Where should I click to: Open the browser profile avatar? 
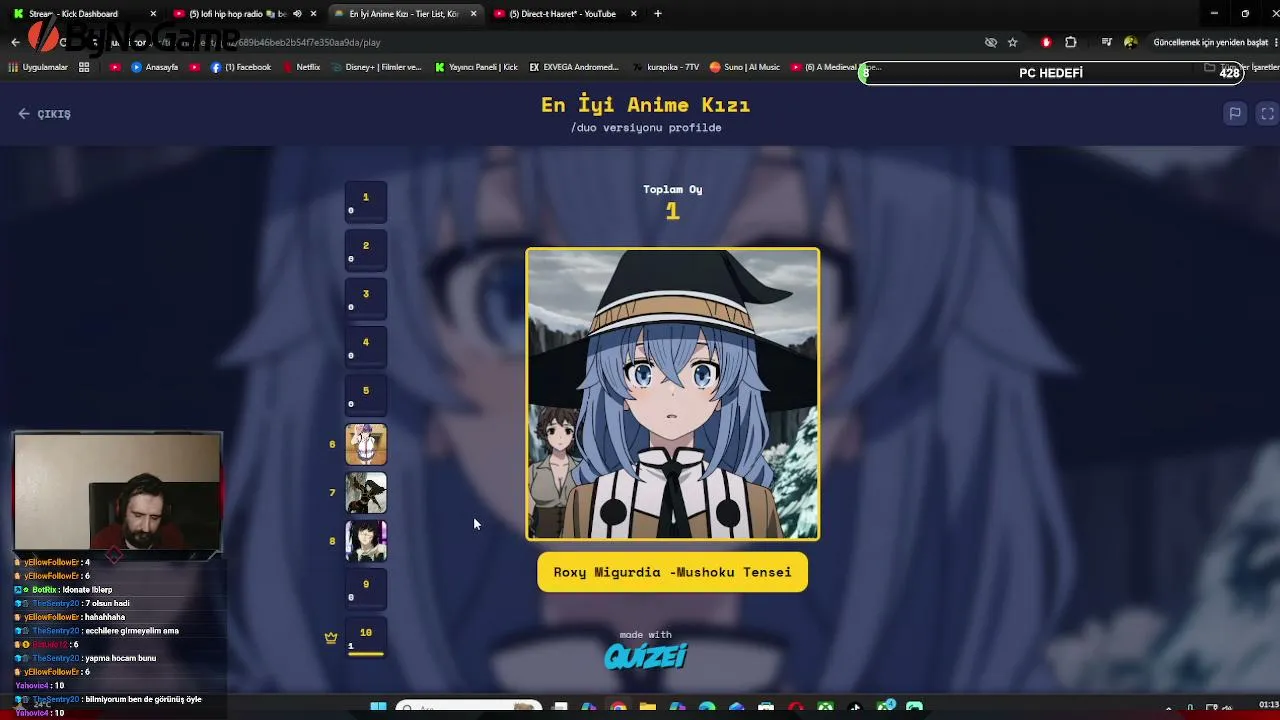point(1131,43)
